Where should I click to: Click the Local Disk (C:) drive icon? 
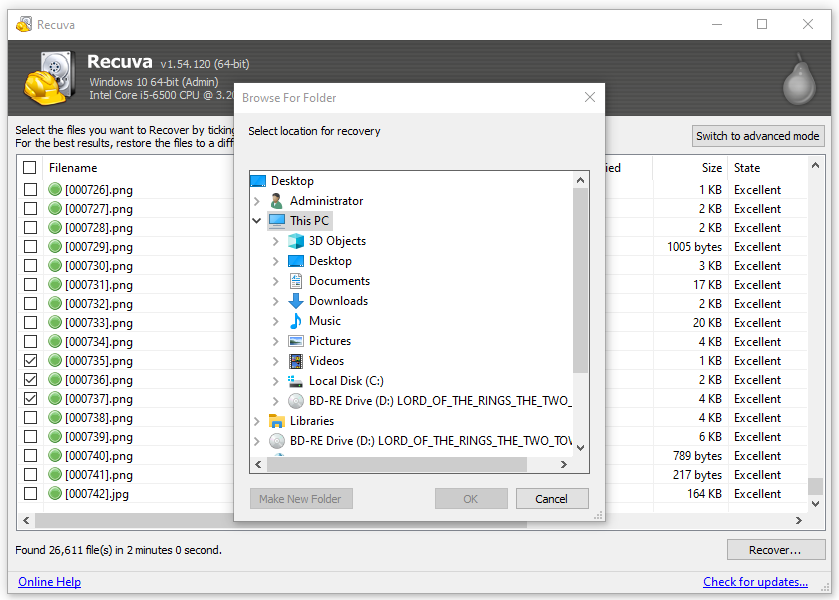pyautogui.click(x=296, y=381)
